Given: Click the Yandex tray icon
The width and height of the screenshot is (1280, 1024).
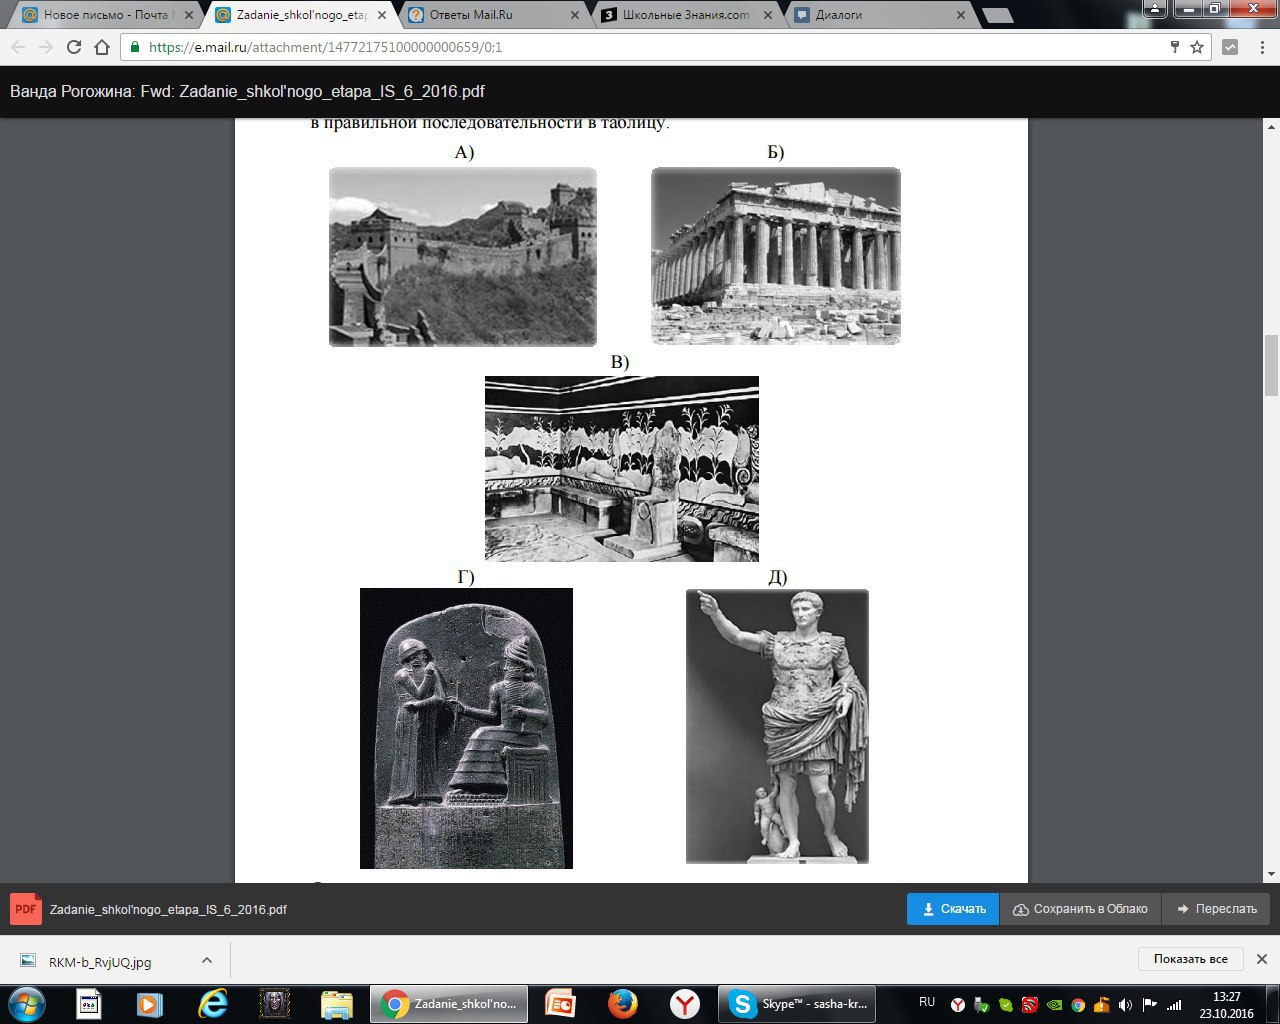Looking at the screenshot, I should click(957, 1005).
